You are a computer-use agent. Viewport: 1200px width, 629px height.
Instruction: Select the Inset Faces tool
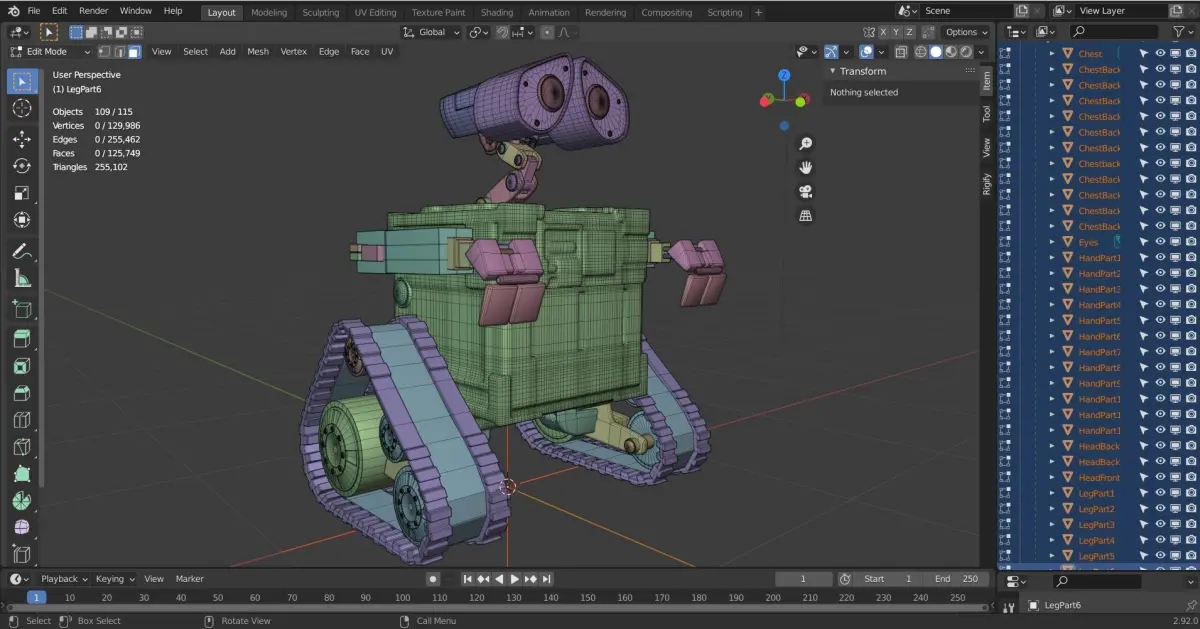point(22,367)
